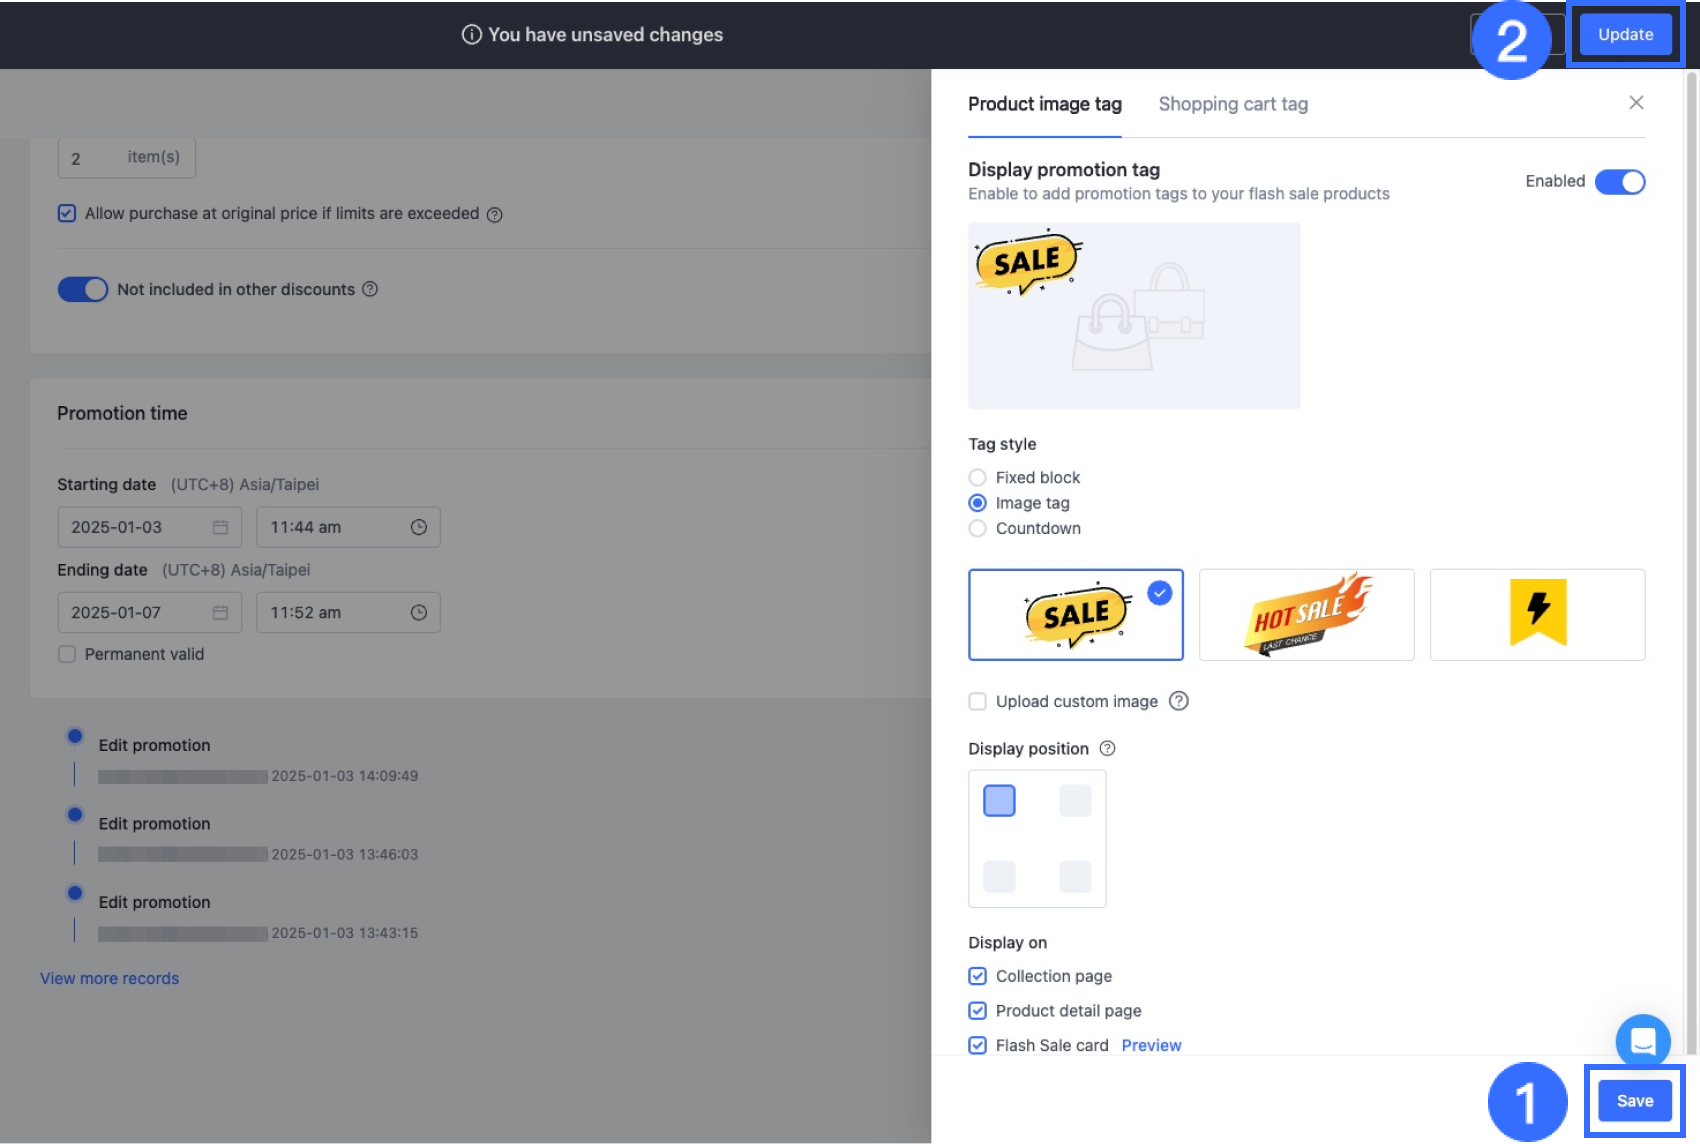The image size is (1700, 1144).
Task: Switch to Shopping cart tag tab
Action: coord(1233,104)
